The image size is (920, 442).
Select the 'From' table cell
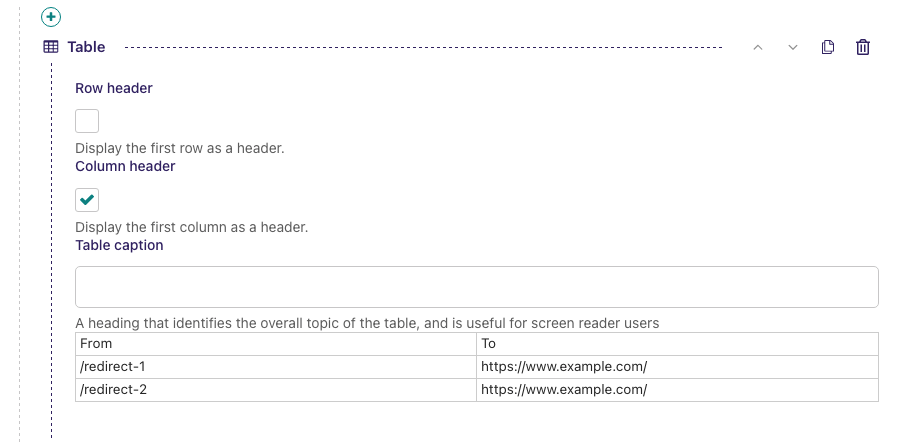276,344
